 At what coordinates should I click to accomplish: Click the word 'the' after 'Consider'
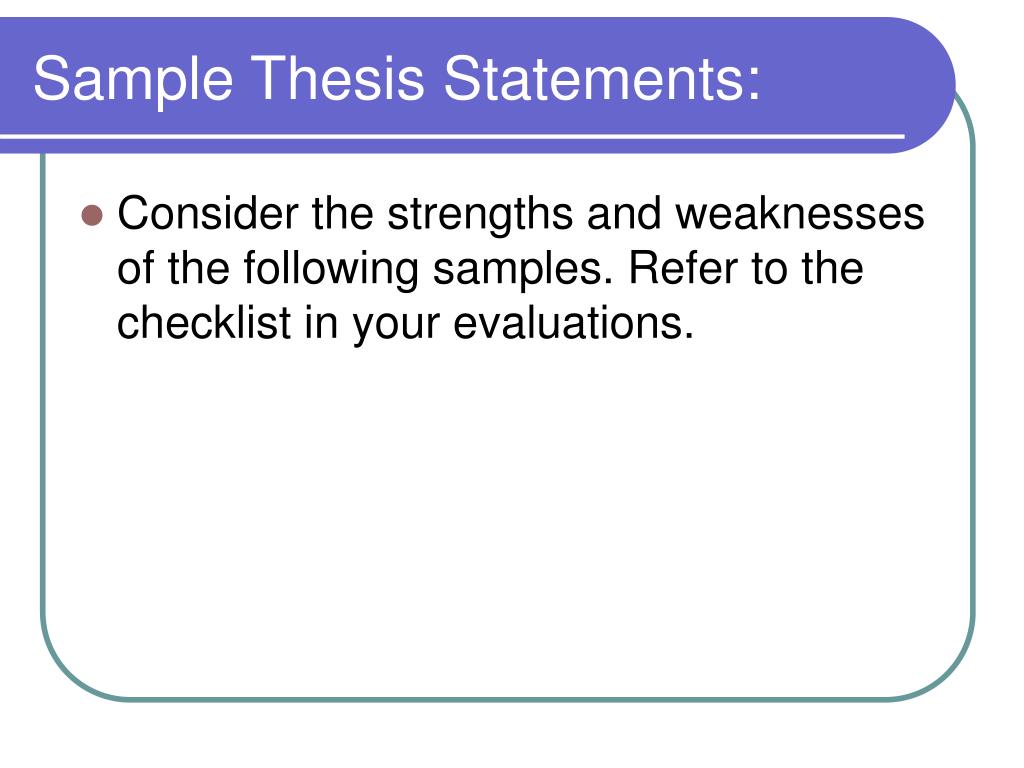coord(342,214)
